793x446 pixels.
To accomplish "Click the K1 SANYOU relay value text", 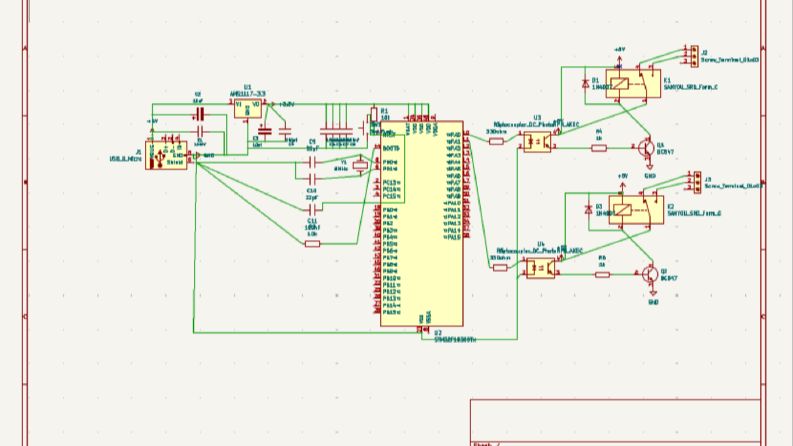I will 690,87.
